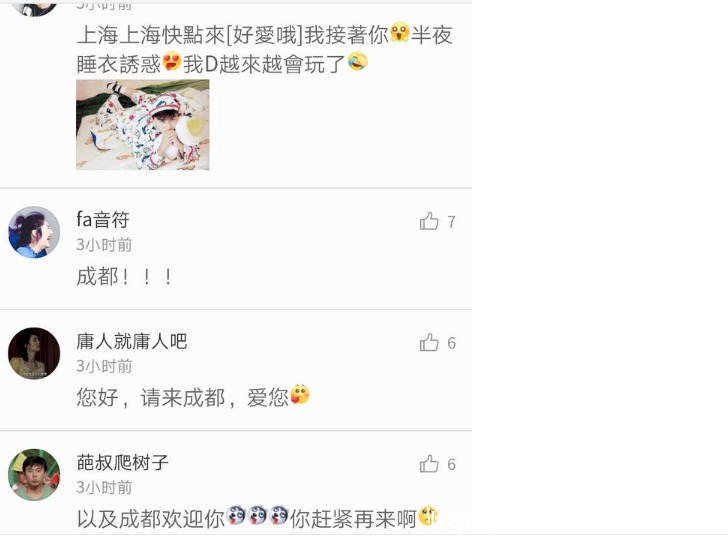Visit the fa音符 username link
This screenshot has height=541, width=728.
click(103, 220)
